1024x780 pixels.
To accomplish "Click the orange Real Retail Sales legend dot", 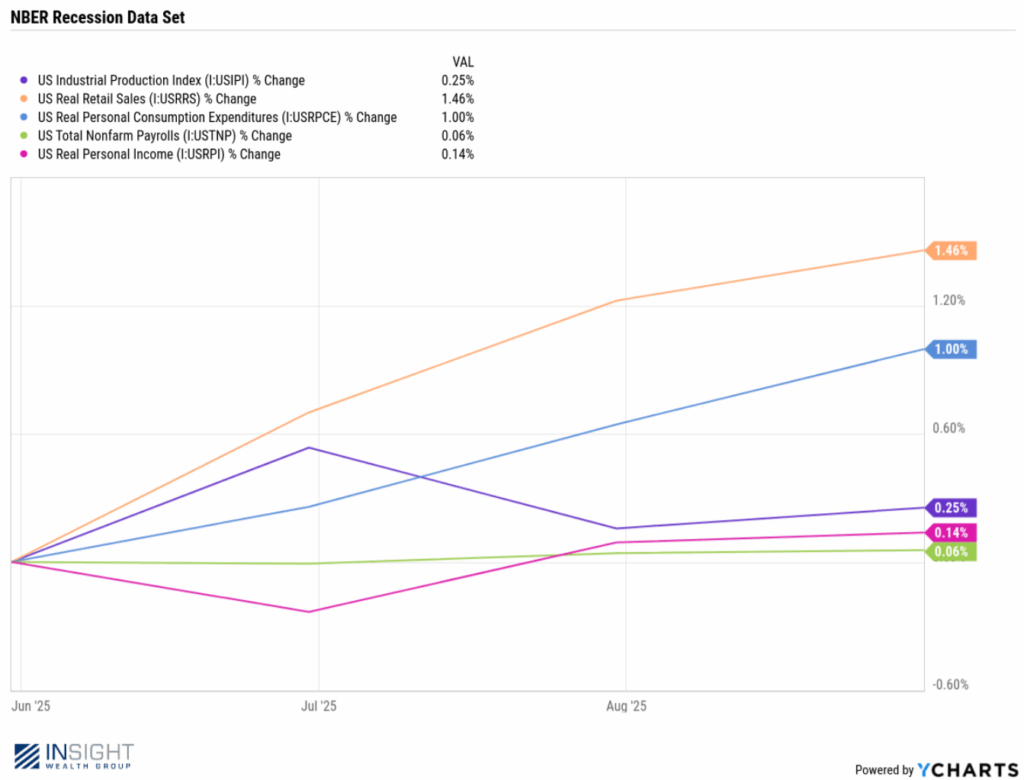I will click(x=24, y=99).
